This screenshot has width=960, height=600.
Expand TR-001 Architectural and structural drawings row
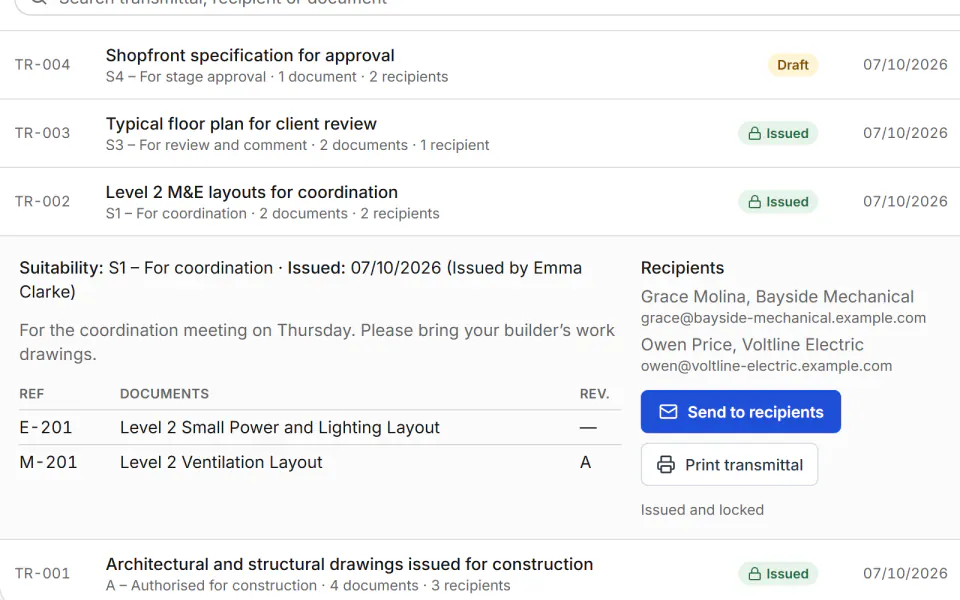point(480,571)
